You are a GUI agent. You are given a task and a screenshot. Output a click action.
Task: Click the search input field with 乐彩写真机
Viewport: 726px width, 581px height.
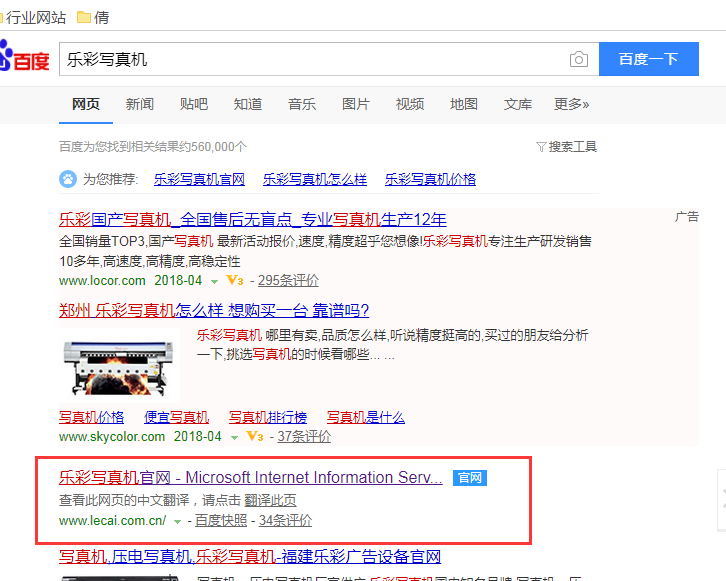coord(310,60)
